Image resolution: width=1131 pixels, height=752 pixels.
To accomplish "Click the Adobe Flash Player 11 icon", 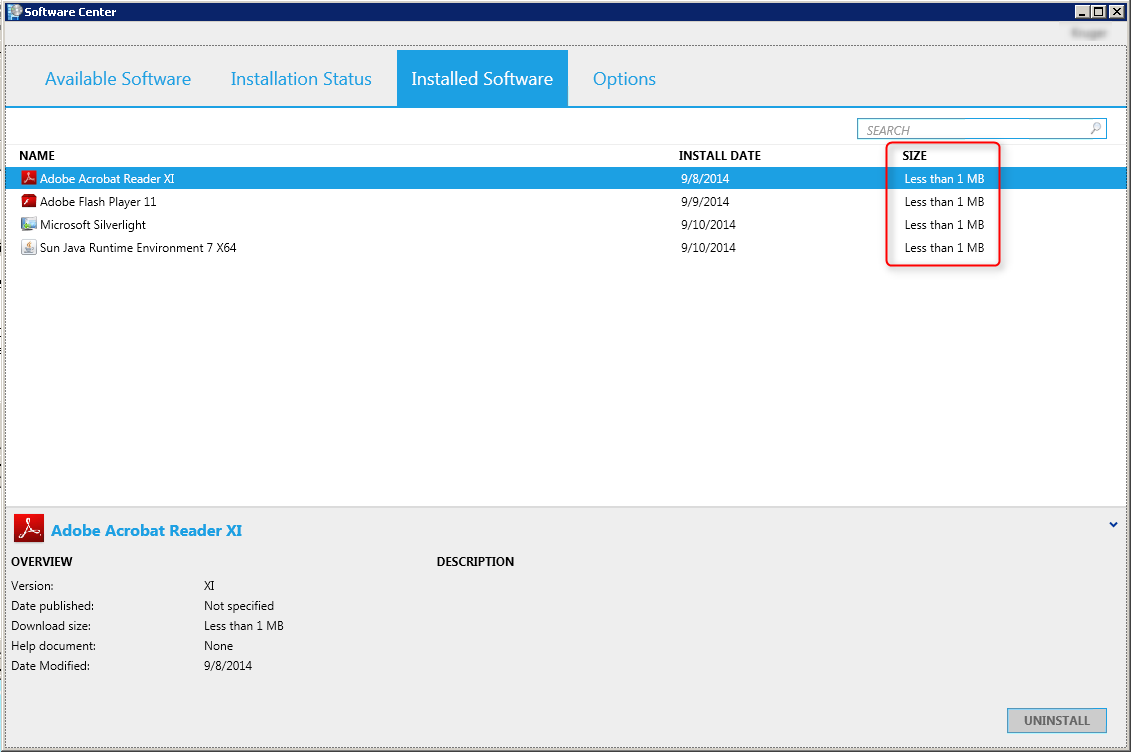I will tap(29, 201).
